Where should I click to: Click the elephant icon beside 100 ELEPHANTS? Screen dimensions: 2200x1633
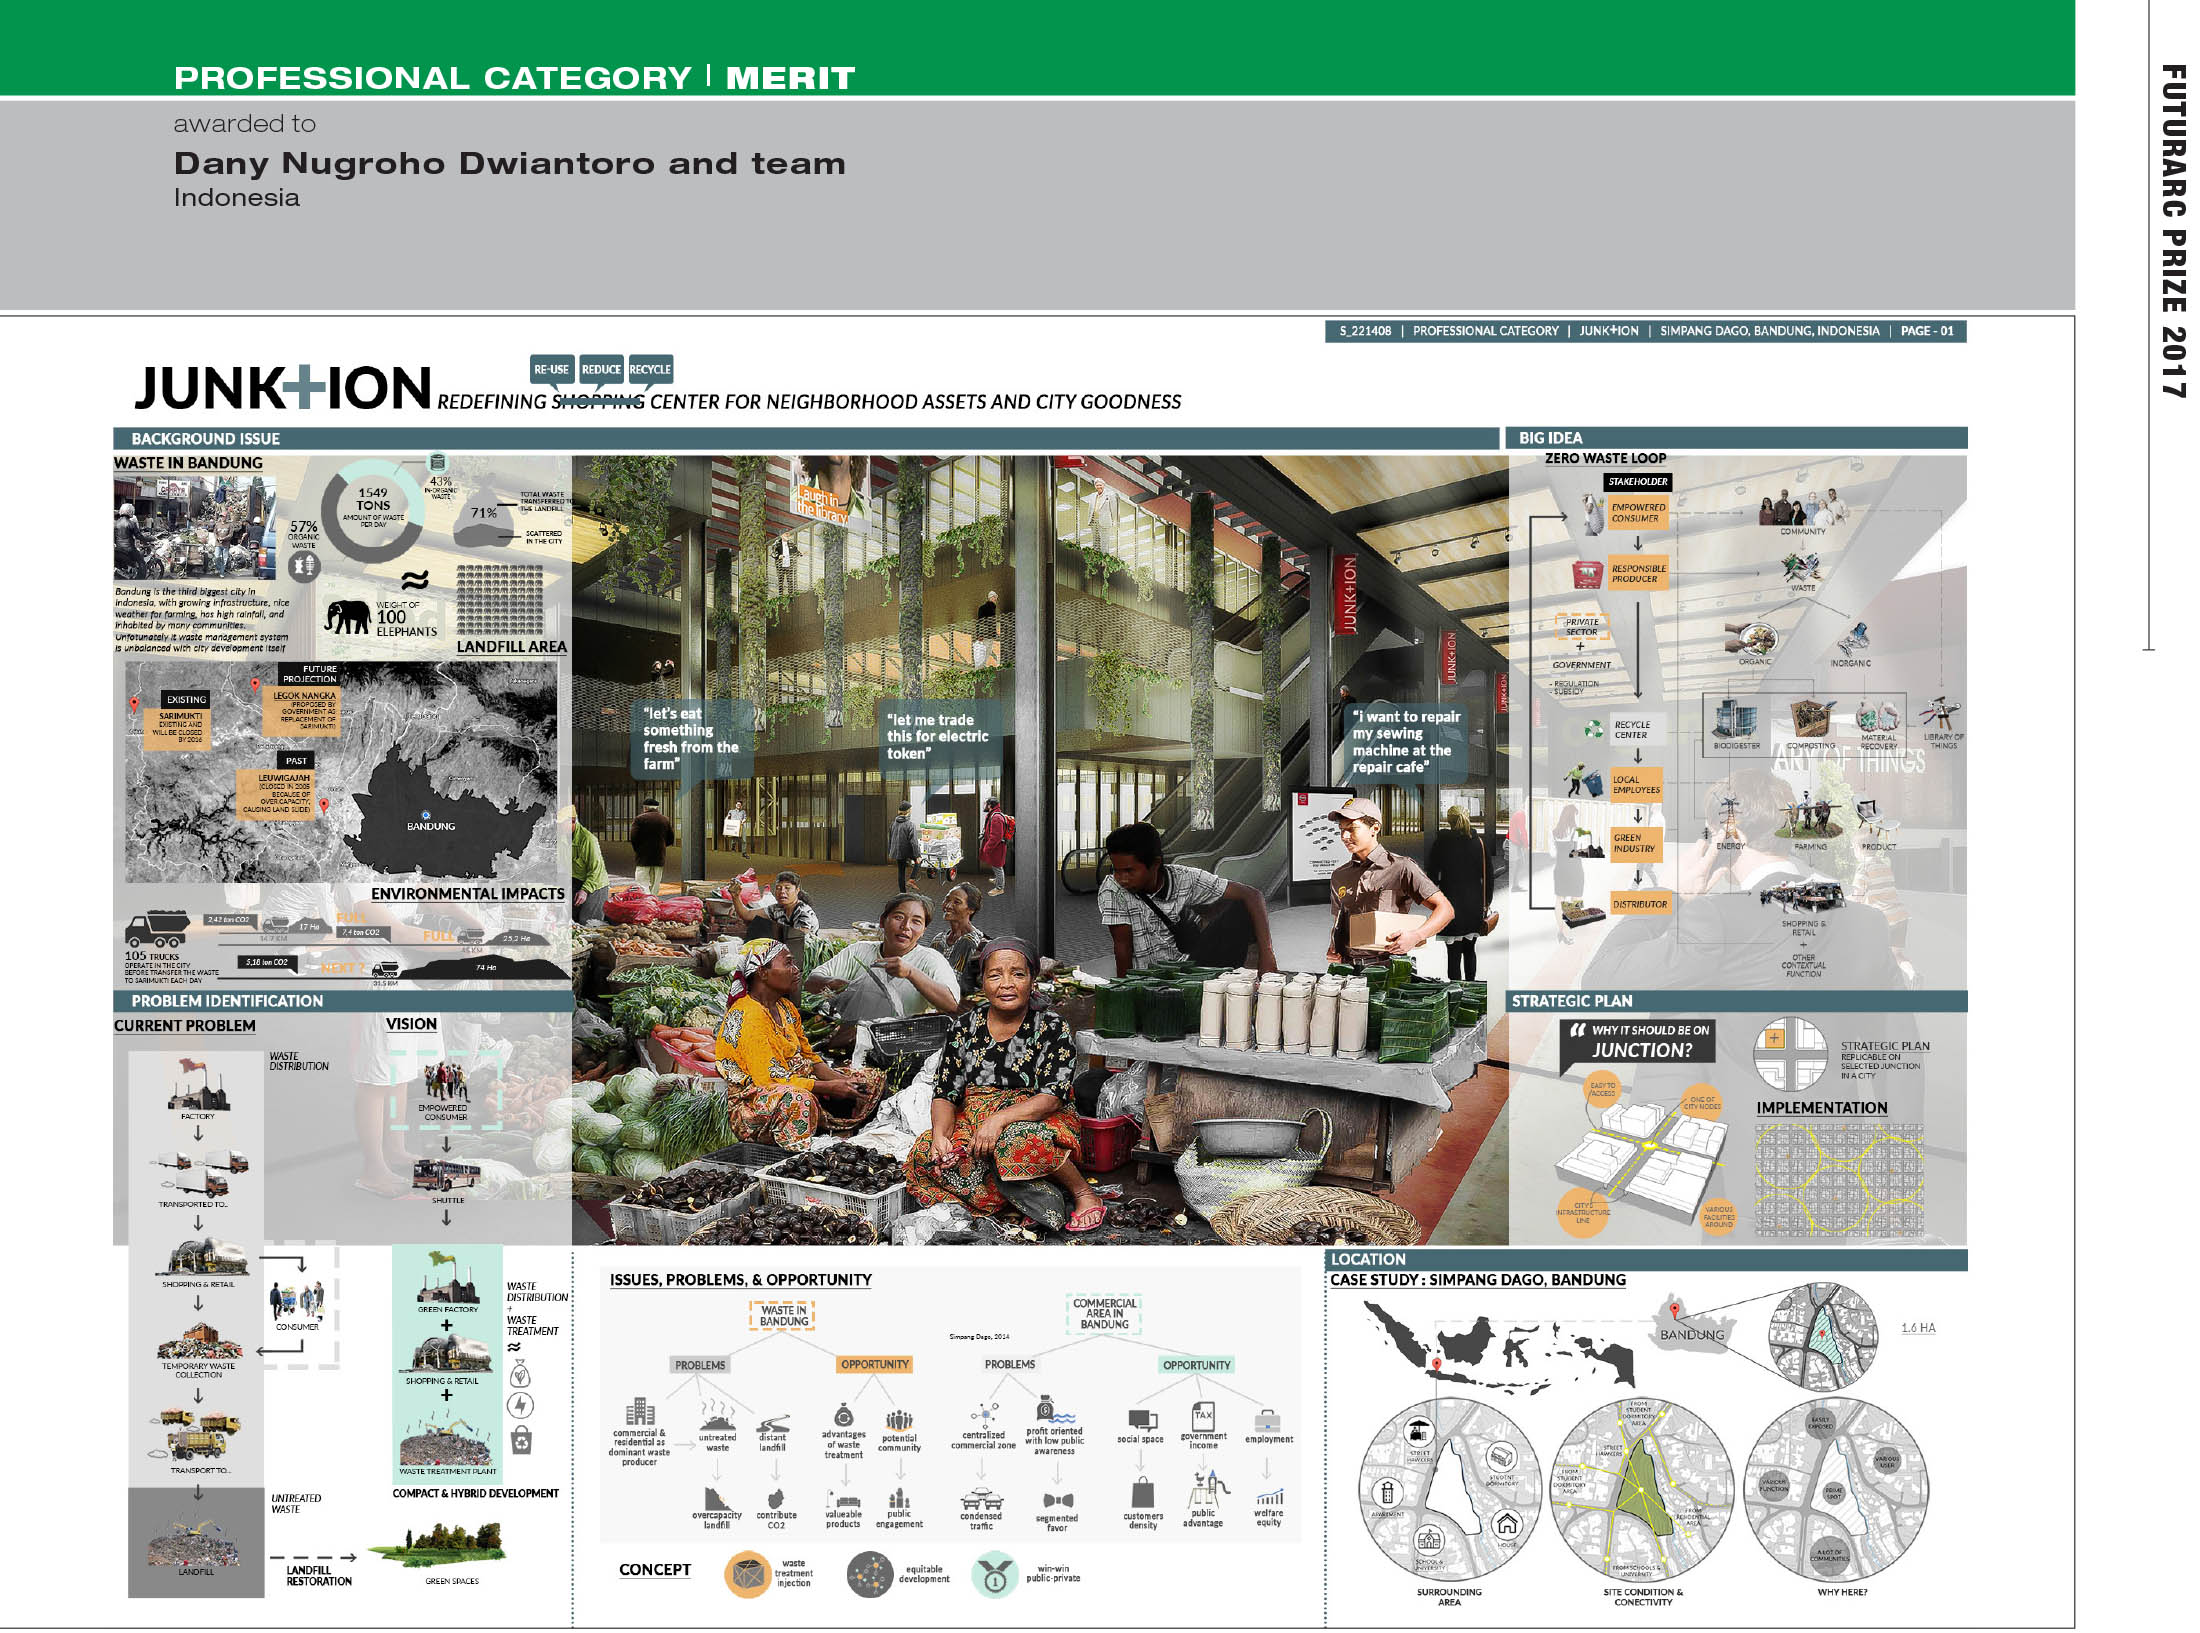(x=348, y=617)
